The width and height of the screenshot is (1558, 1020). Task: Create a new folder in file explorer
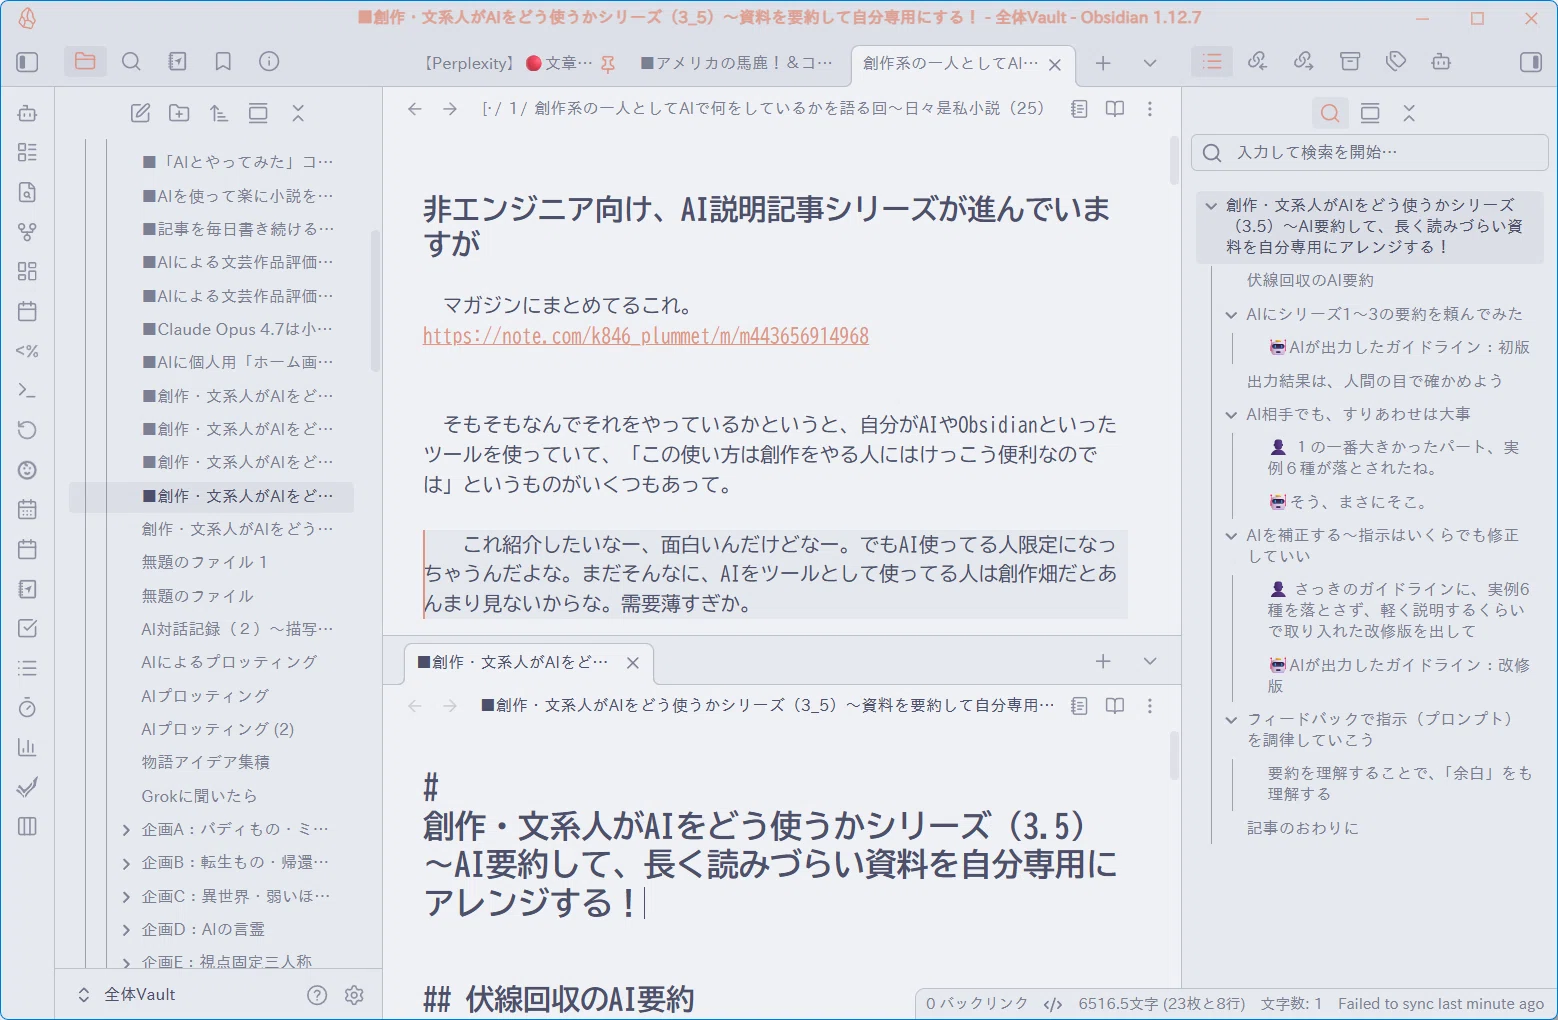pos(179,113)
